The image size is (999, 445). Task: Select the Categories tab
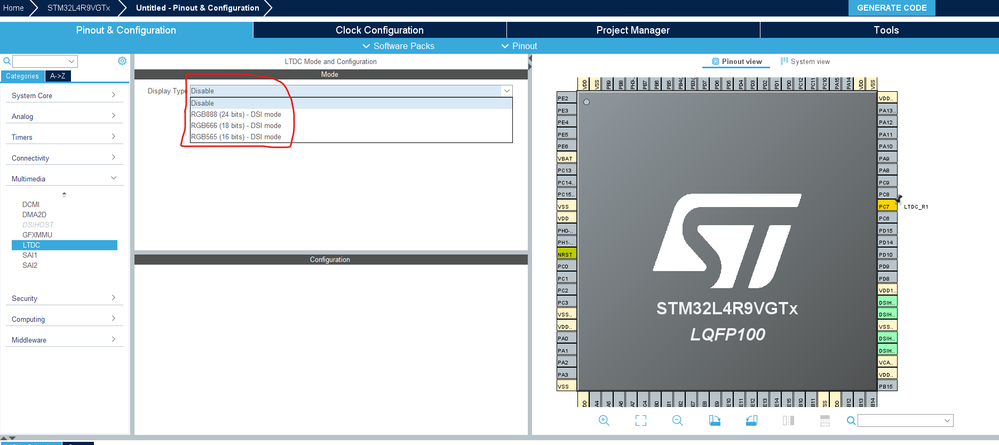click(x=23, y=76)
